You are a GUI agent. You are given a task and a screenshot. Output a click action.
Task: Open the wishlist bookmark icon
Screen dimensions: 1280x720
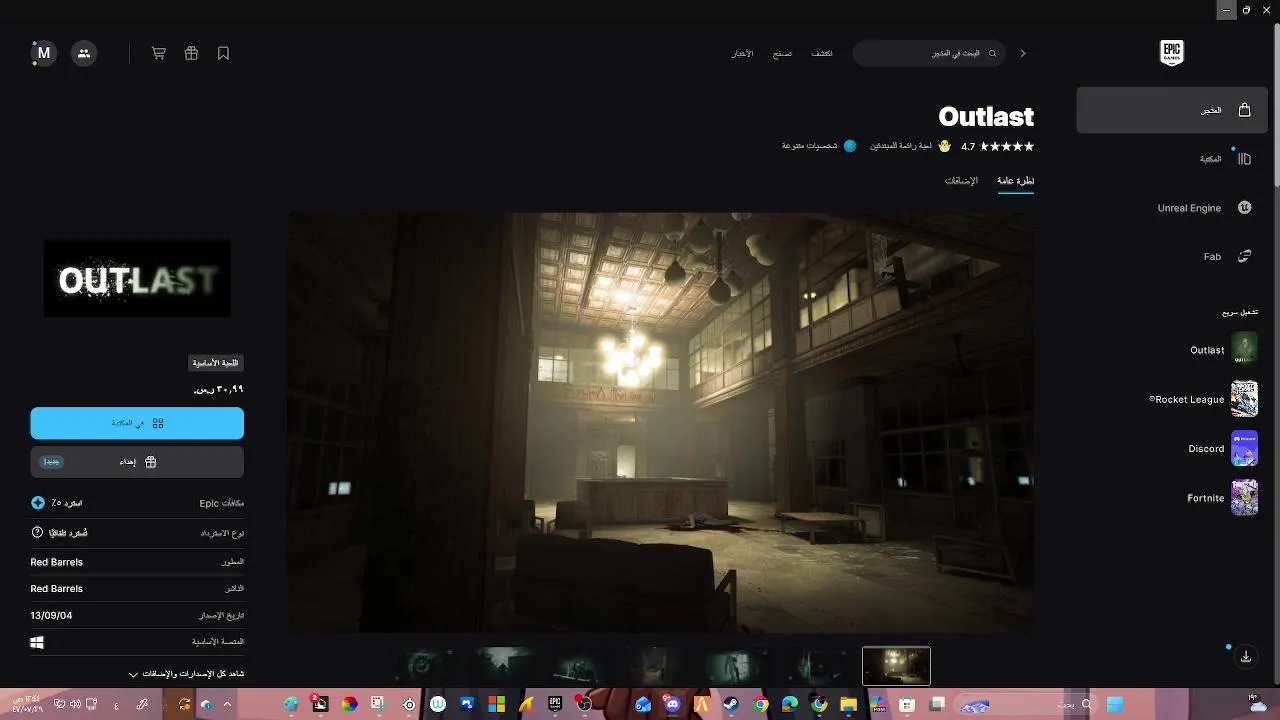223,53
